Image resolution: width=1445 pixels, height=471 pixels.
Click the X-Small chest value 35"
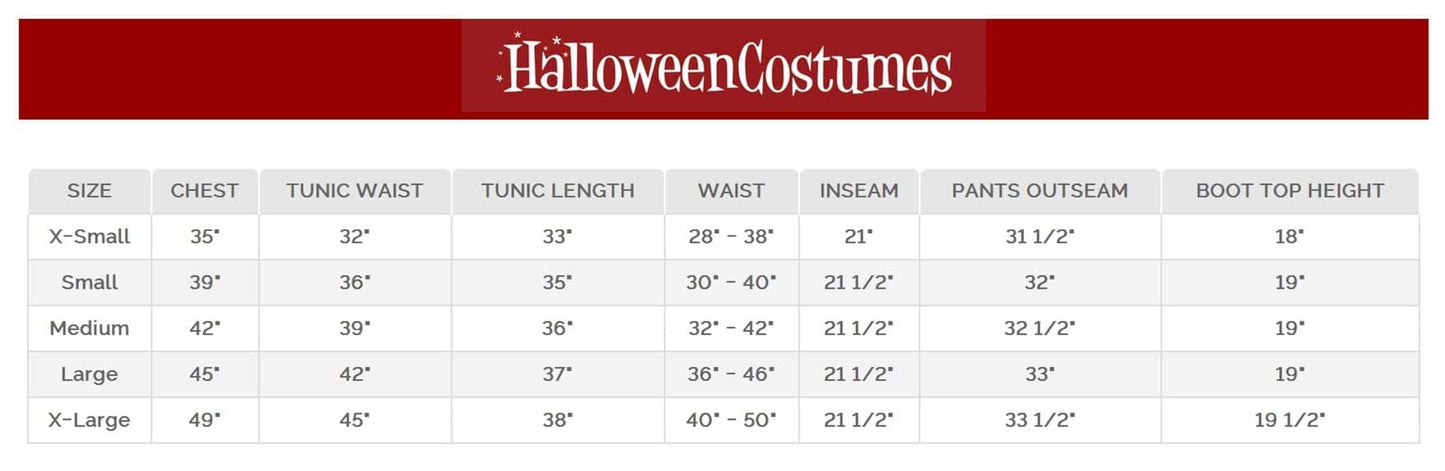click(x=204, y=237)
